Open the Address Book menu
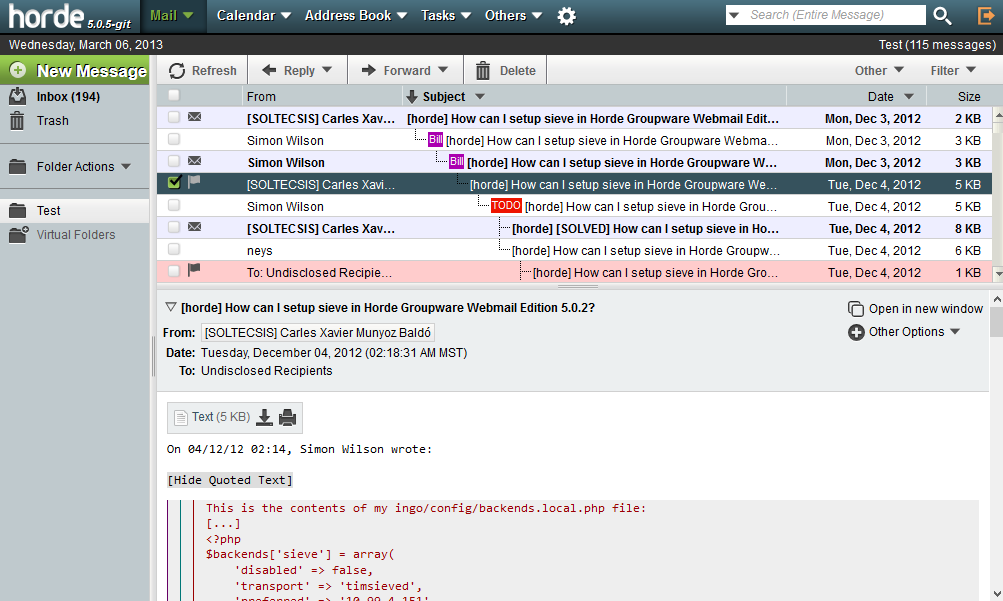Viewport: 1003px width, 601px height. [356, 15]
